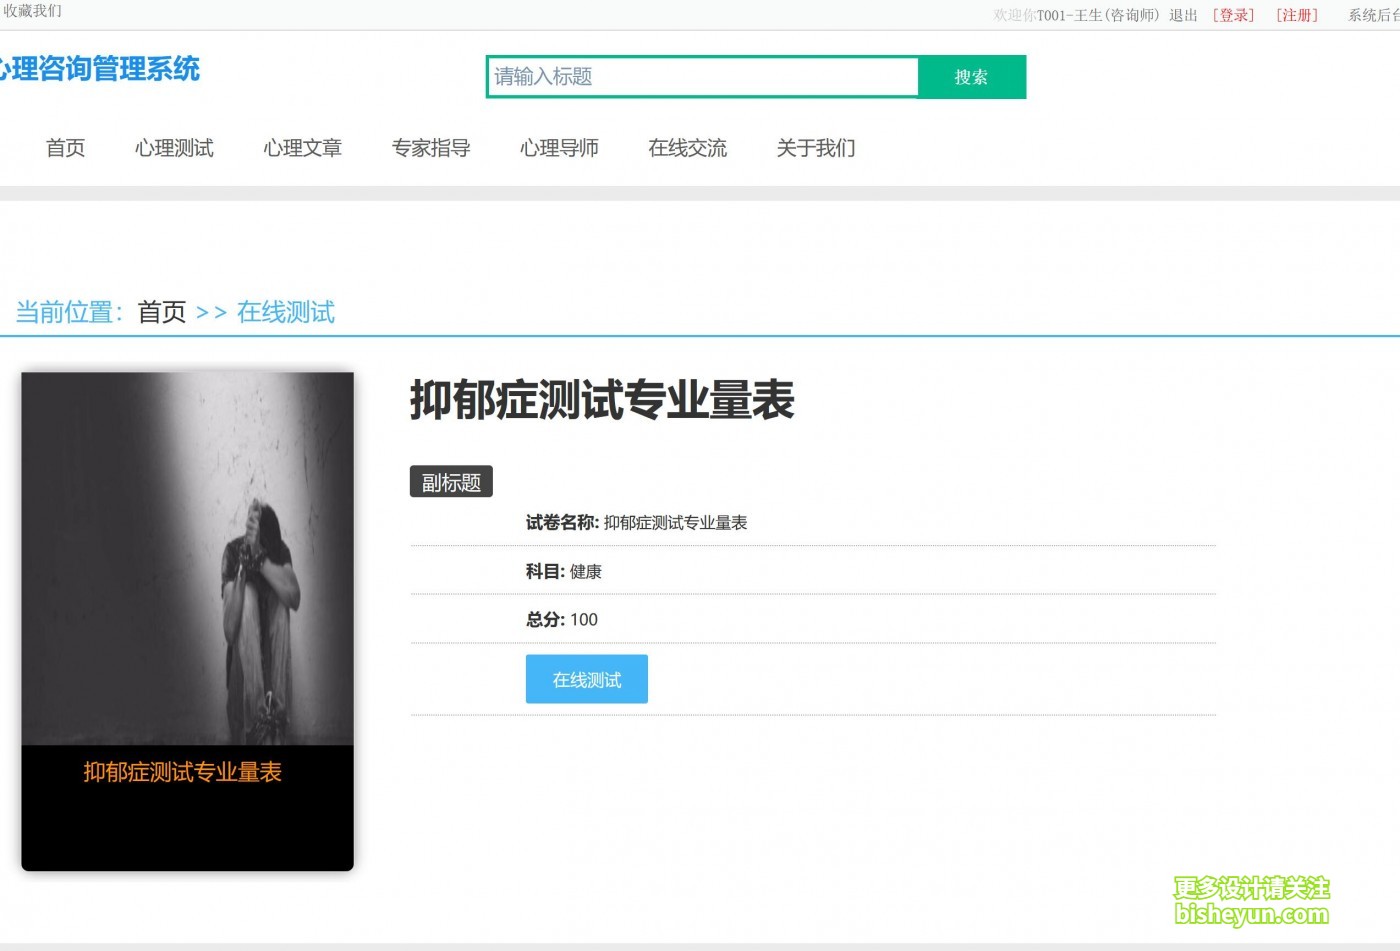1400x951 pixels.
Task: Click 退出 to log out
Action: tap(1183, 15)
